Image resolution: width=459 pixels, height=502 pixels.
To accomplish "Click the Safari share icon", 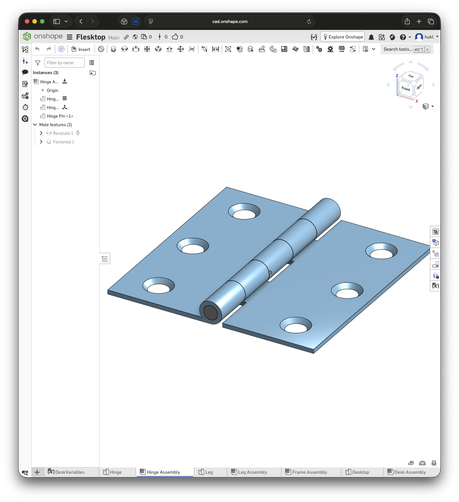I will pyautogui.click(x=407, y=21).
